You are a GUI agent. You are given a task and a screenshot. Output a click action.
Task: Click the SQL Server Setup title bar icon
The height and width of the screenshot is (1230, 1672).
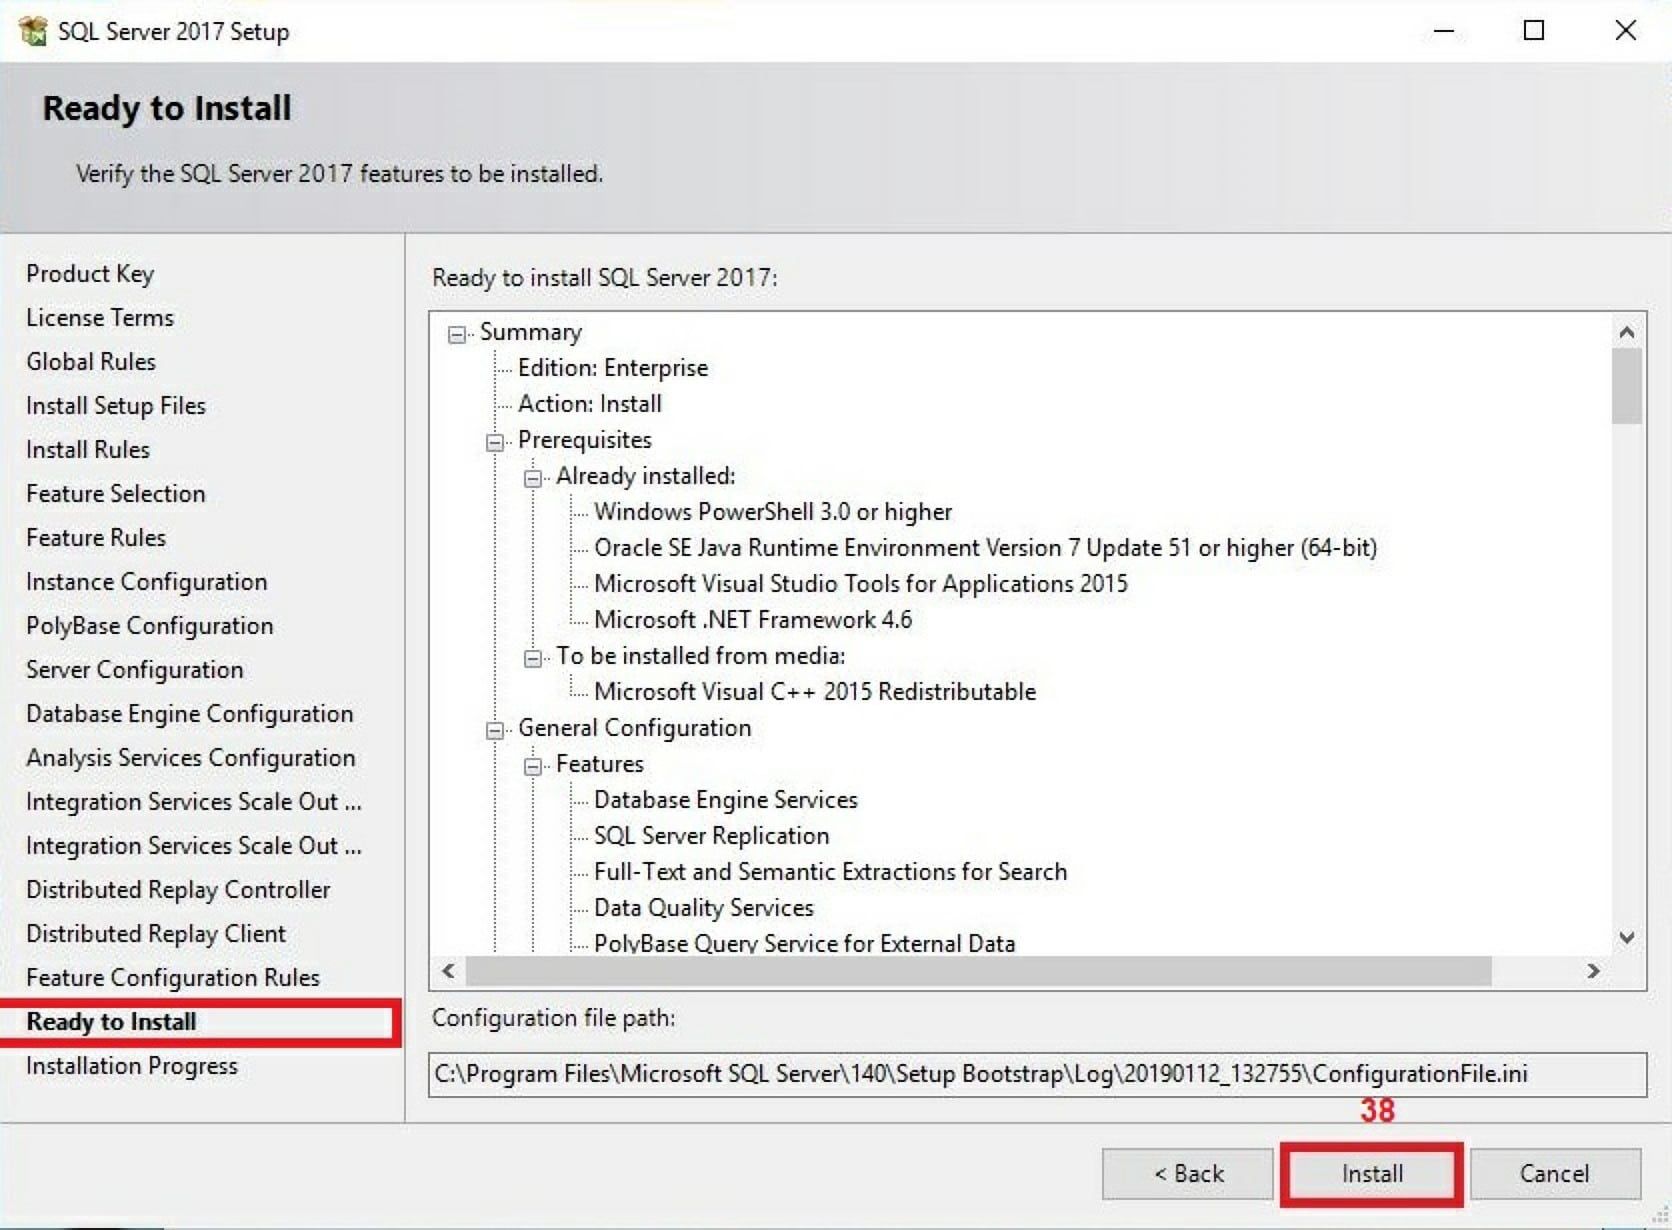(x=32, y=31)
